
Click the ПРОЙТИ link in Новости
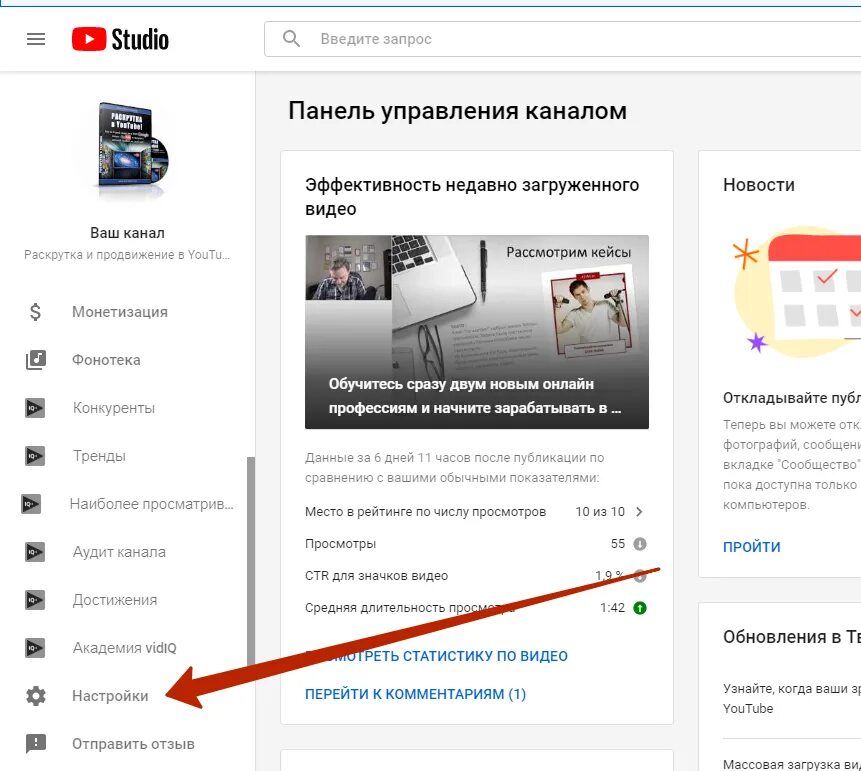coord(751,547)
